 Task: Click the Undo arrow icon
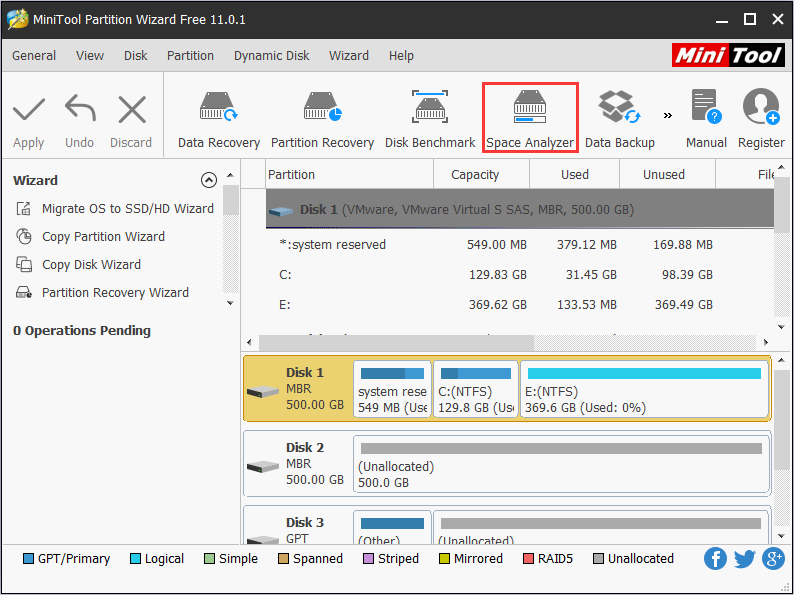click(x=80, y=108)
